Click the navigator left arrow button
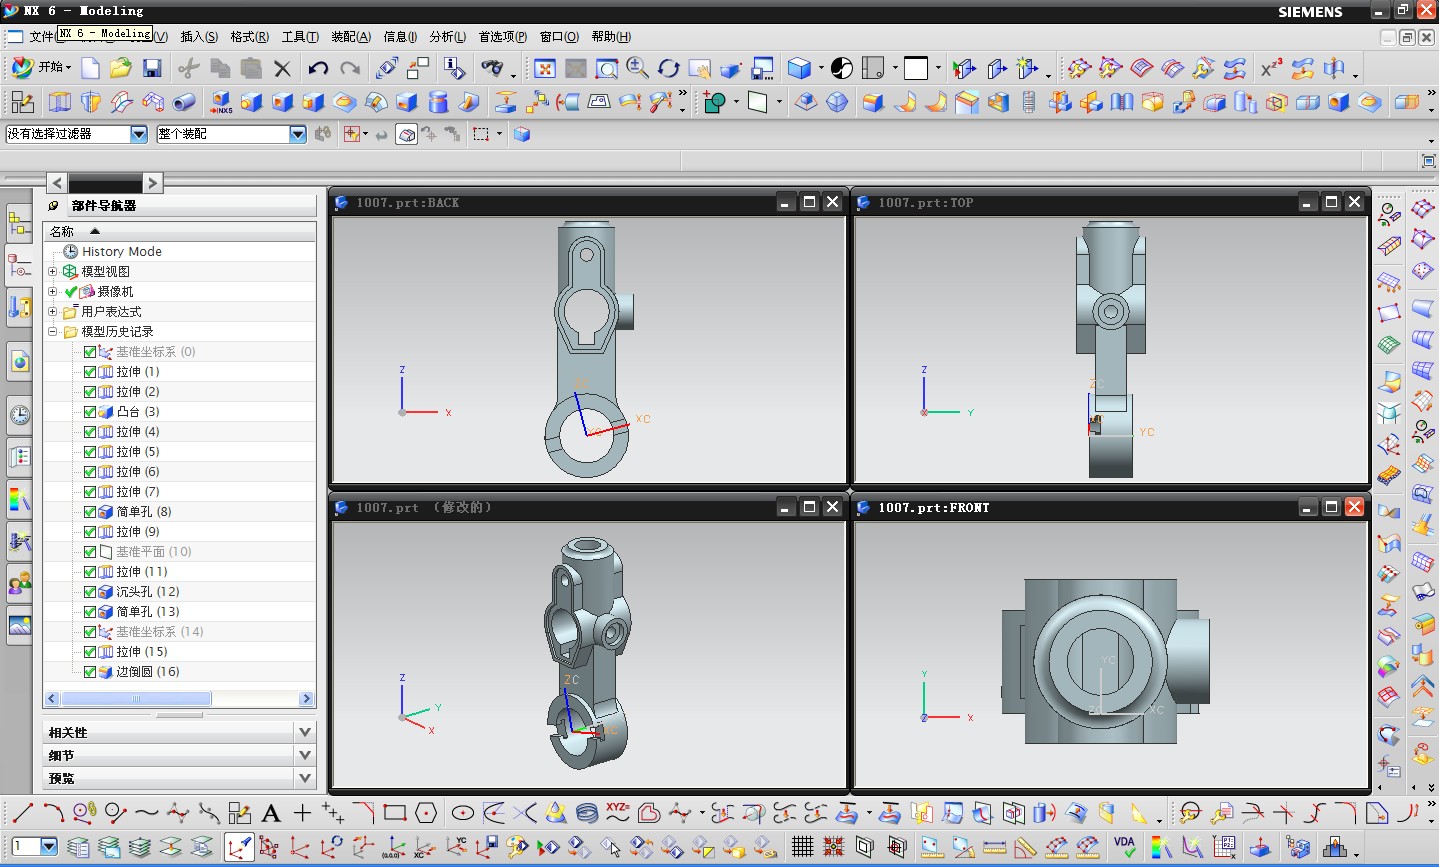 (57, 182)
